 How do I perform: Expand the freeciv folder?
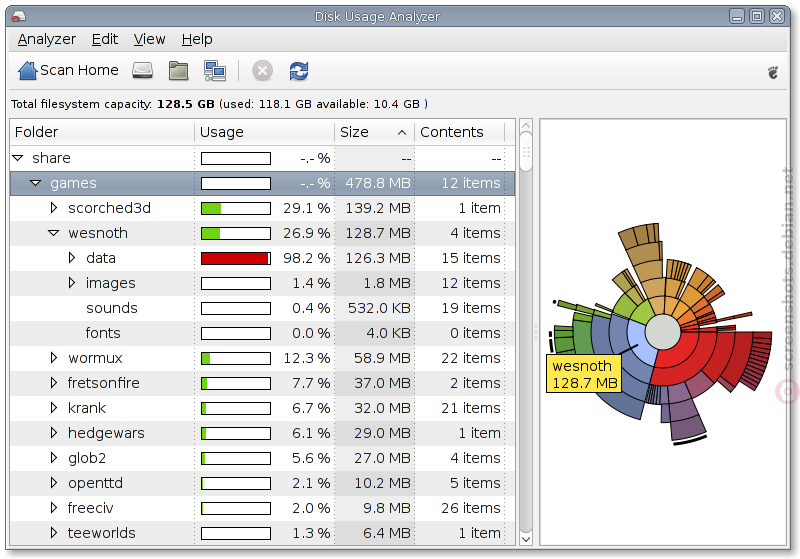point(54,508)
